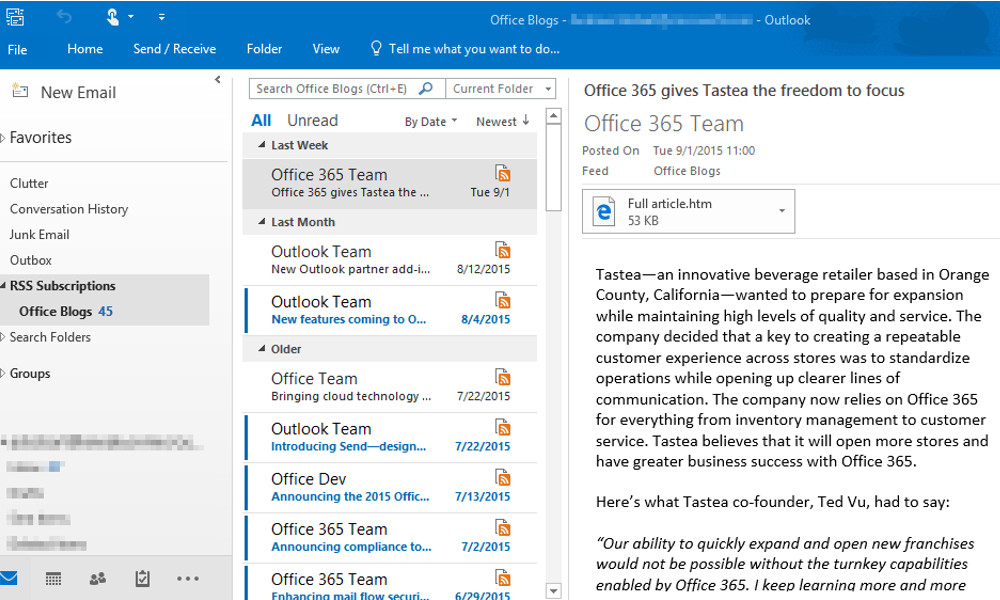Open Office 365 Team message dated Tue 9/1
Screen dimensions: 1000x600
coord(390,184)
